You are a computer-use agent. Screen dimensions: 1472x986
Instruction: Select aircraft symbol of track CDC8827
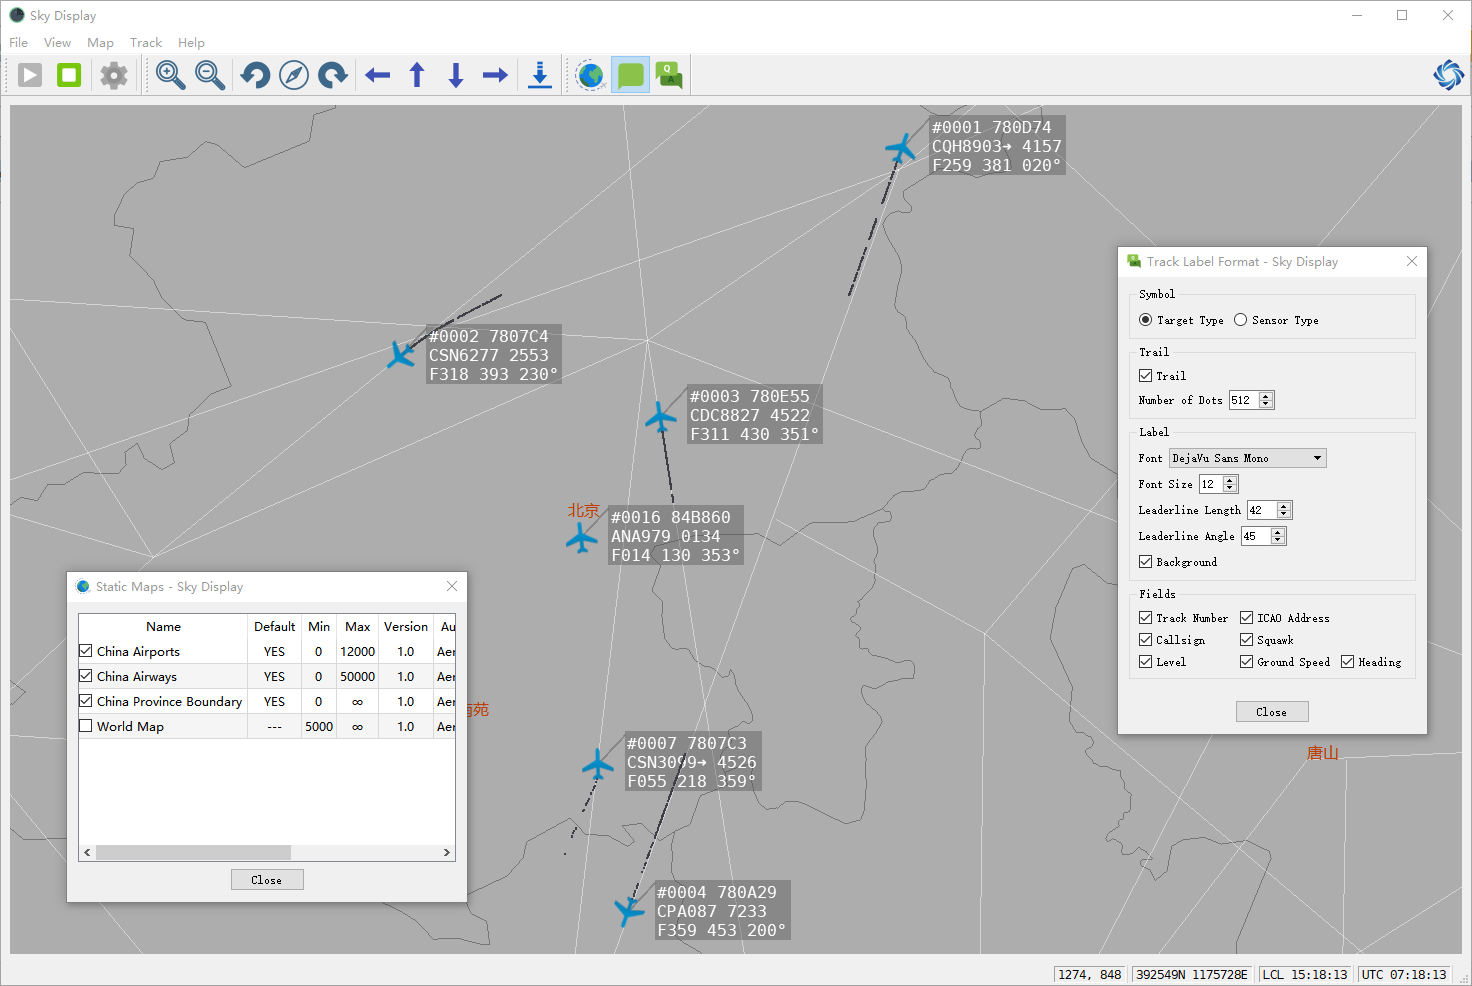pyautogui.click(x=660, y=417)
